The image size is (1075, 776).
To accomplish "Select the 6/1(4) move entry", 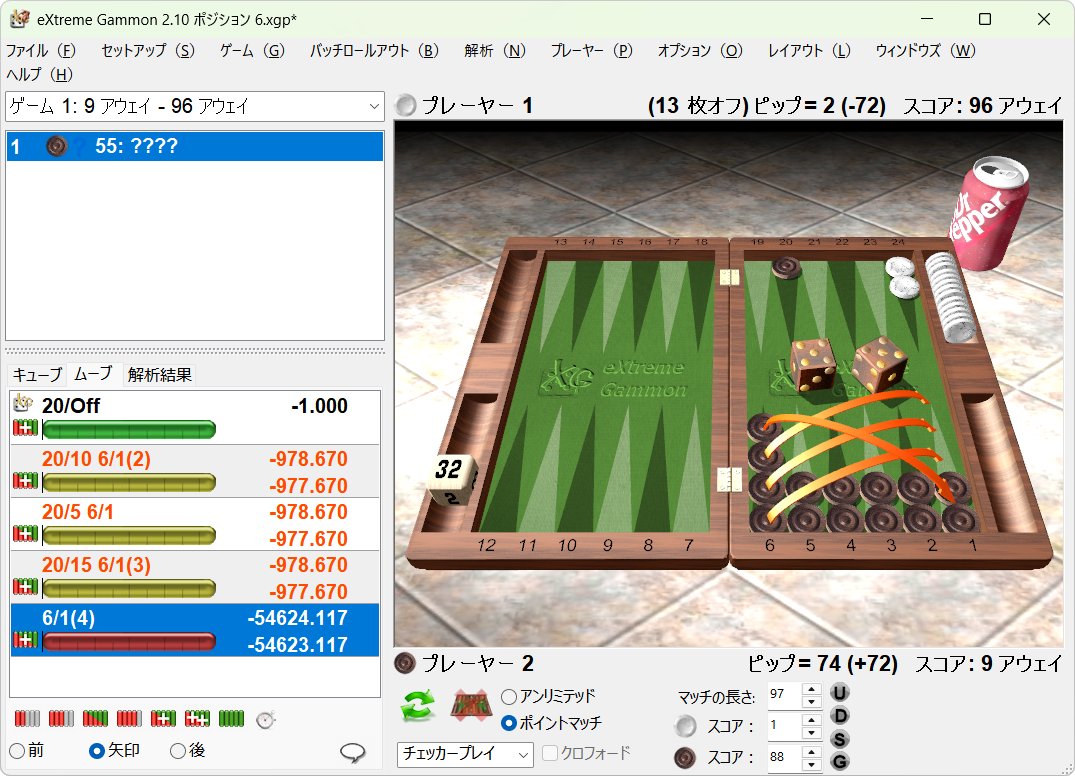I will (195, 630).
